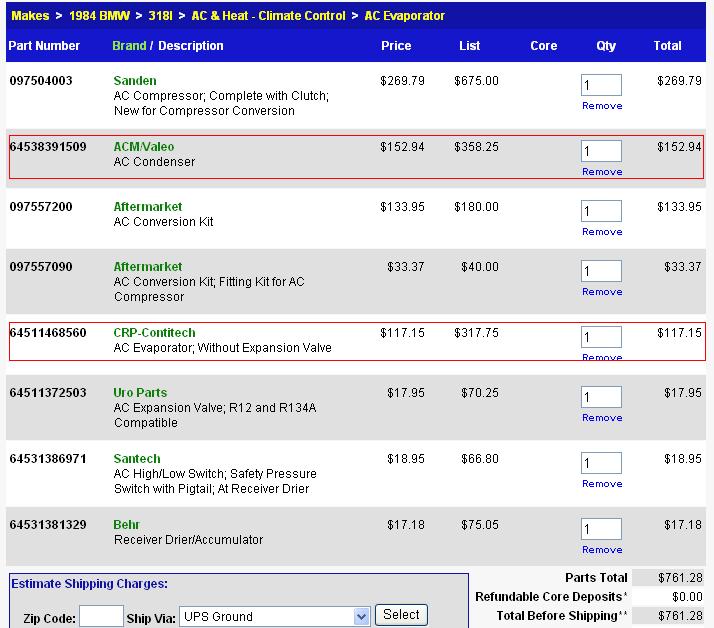Remove the Behr Receiver Drier item

tap(602, 550)
